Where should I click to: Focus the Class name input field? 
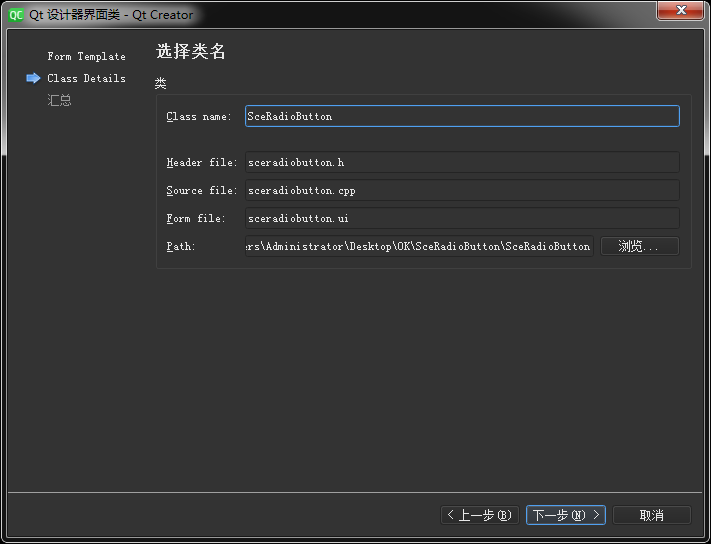pyautogui.click(x=462, y=116)
